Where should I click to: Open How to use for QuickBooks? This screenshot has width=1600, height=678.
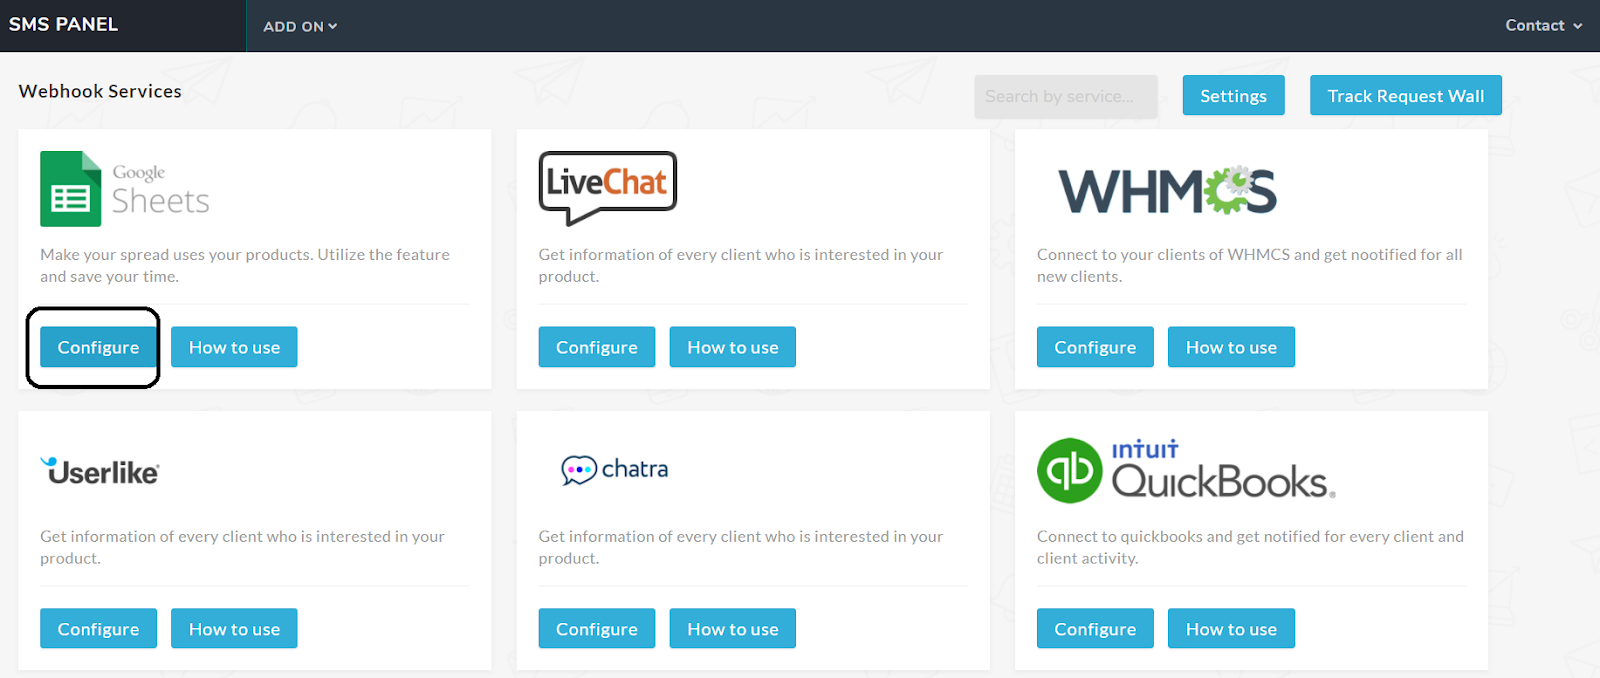[1231, 629]
